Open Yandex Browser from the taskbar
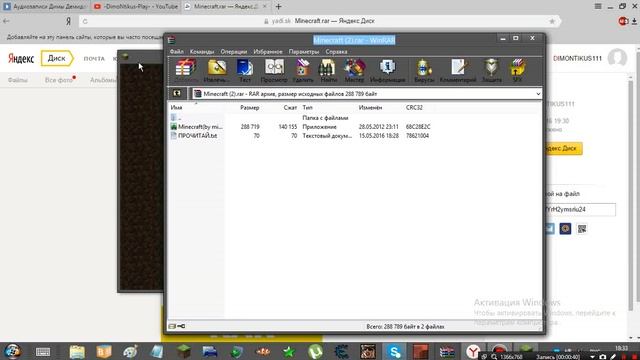The image size is (640, 360). [x=473, y=351]
